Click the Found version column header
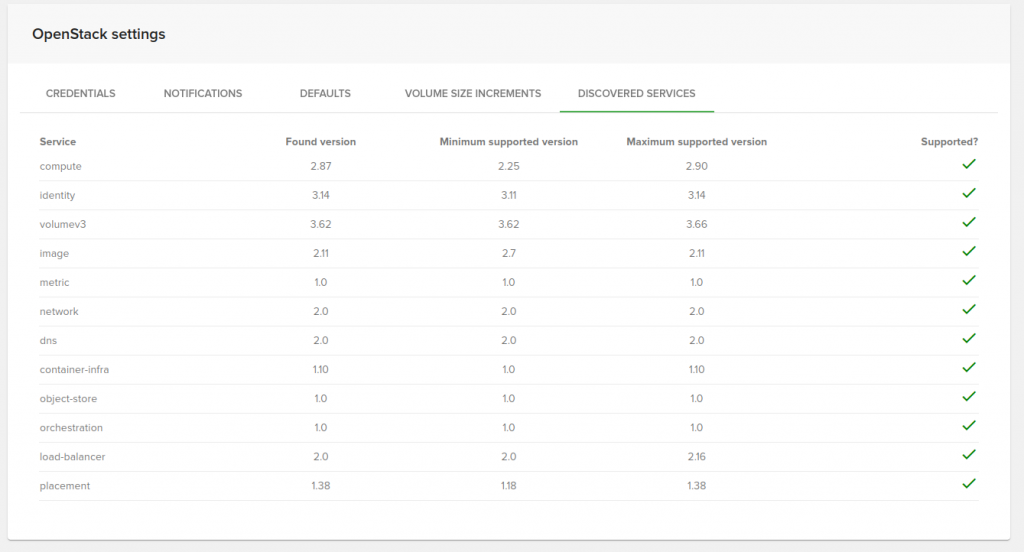The height and width of the screenshot is (552, 1024). (321, 142)
